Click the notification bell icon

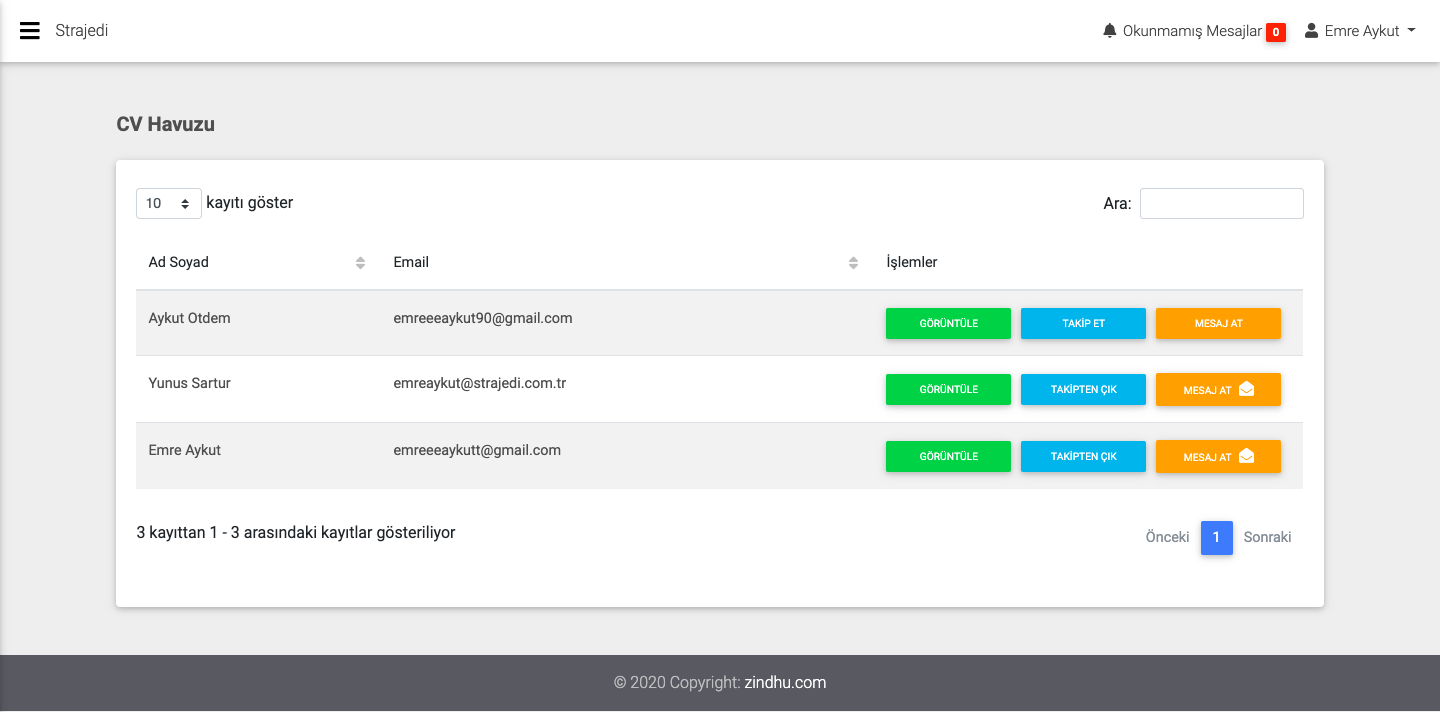point(1109,31)
